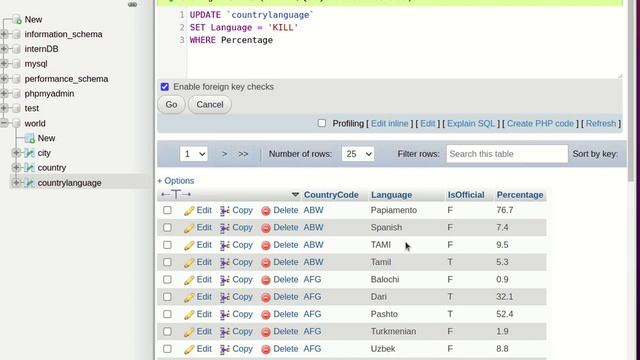Collapse the world database node

[x=4, y=123]
